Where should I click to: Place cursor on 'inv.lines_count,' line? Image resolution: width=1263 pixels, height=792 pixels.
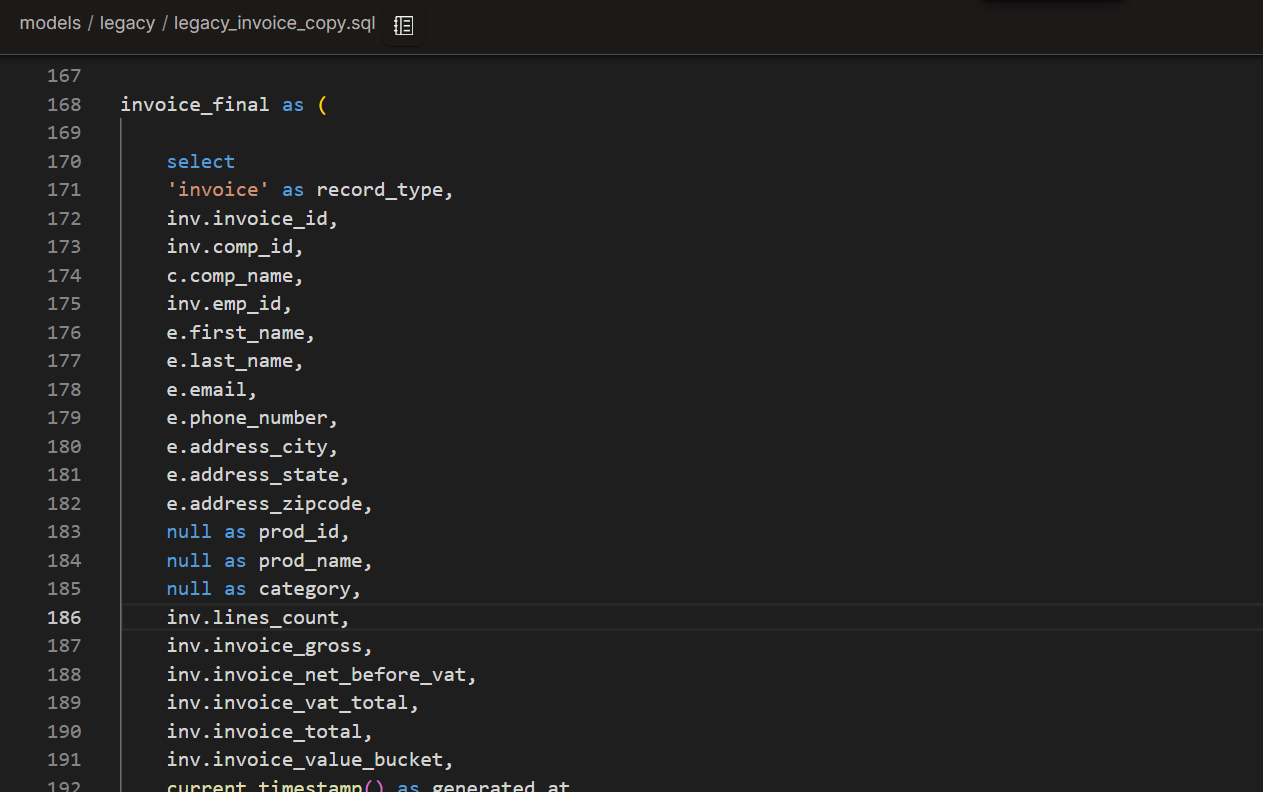(x=258, y=617)
